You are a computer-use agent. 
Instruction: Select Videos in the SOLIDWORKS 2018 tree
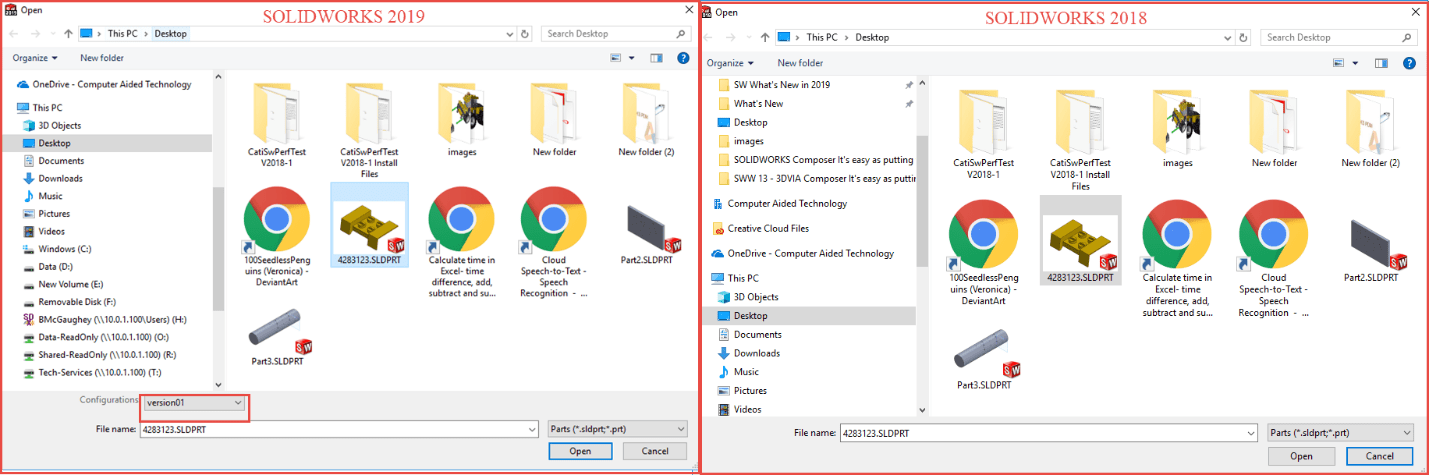point(740,409)
